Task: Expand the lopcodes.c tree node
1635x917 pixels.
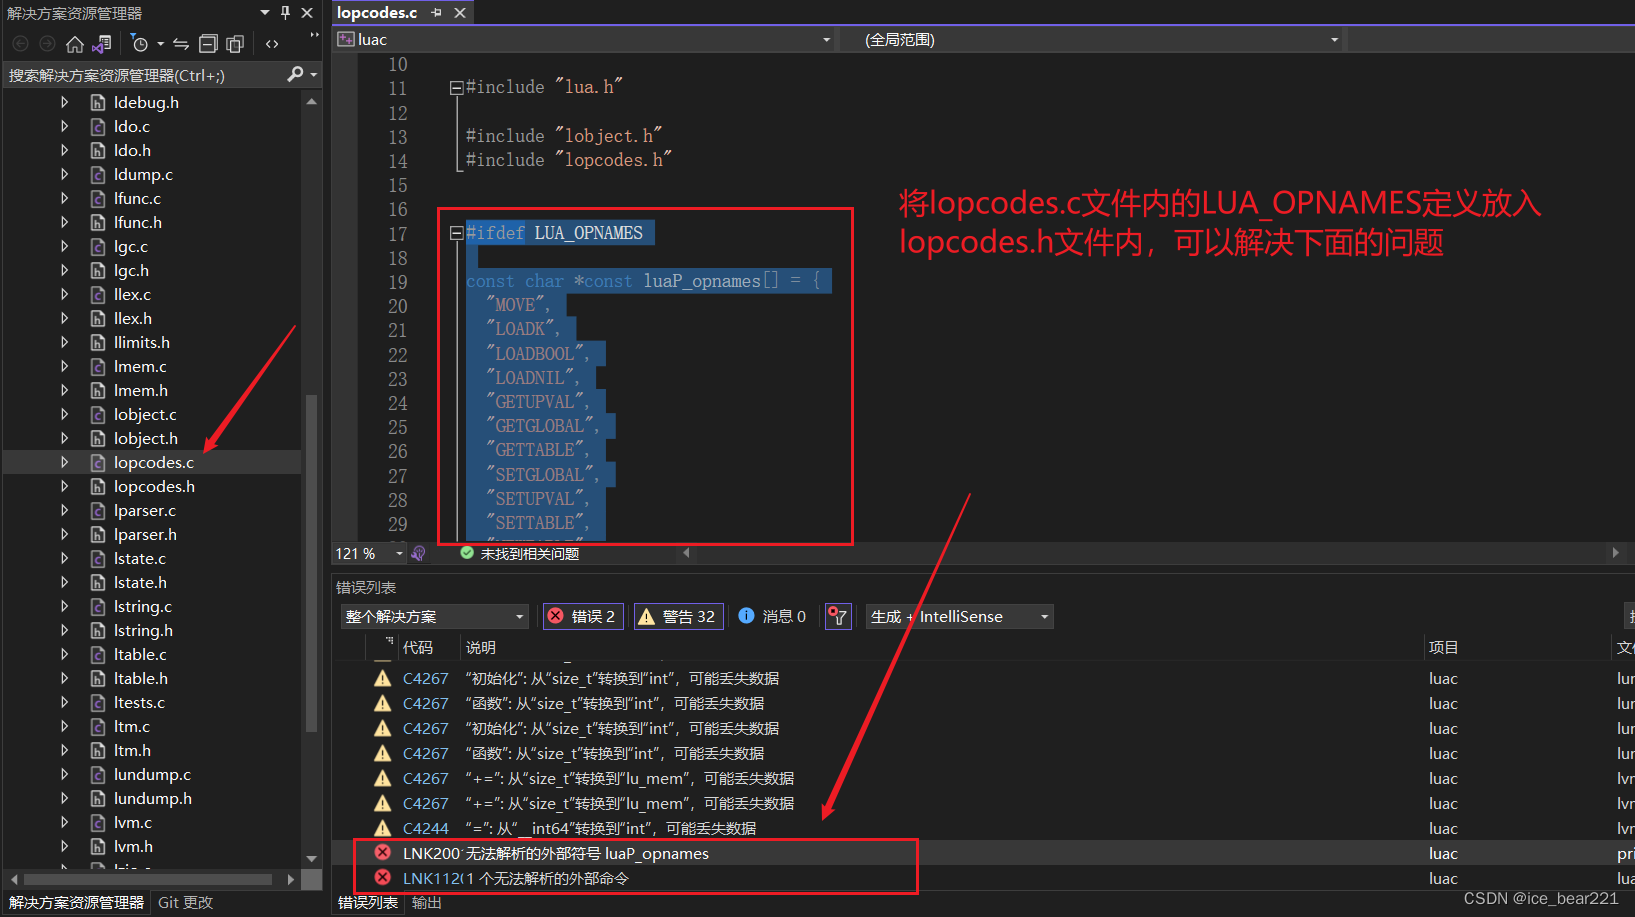Action: tap(64, 463)
